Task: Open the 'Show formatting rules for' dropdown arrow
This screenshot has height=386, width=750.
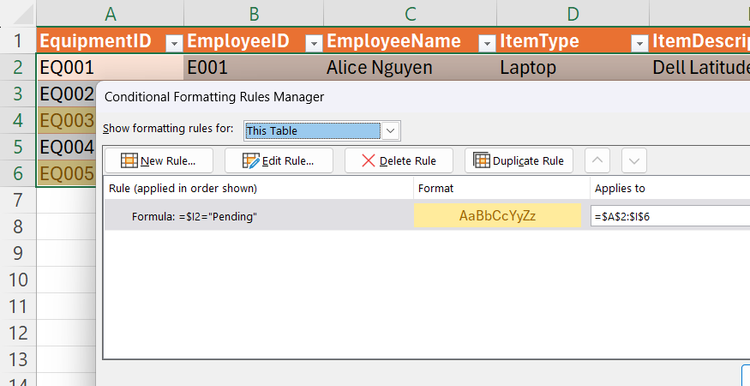Action: [391, 131]
